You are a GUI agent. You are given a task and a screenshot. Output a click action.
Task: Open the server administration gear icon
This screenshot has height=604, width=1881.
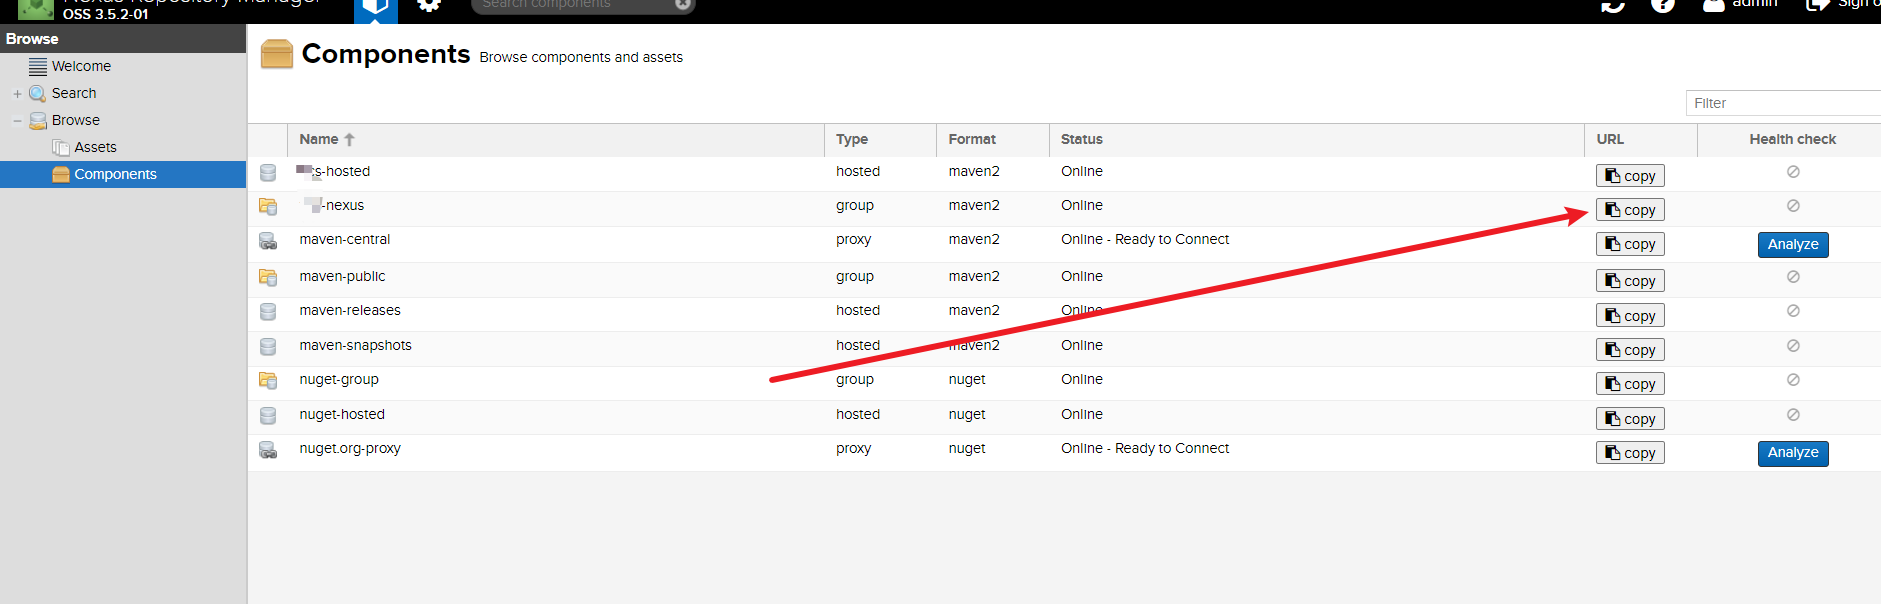(429, 5)
